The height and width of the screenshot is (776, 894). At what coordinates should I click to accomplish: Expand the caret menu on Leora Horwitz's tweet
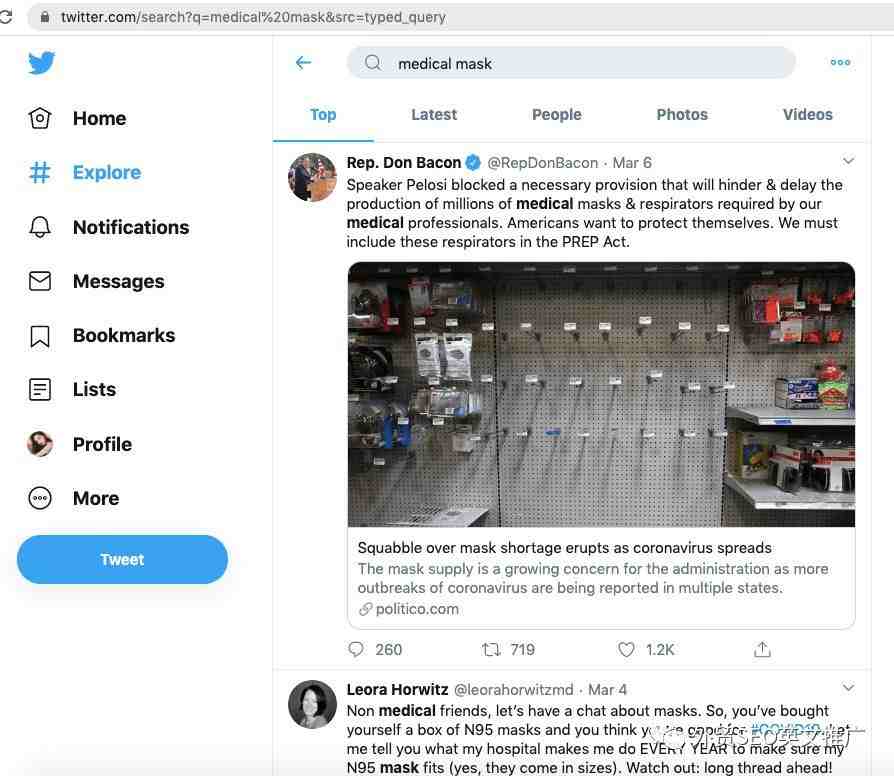coord(848,688)
